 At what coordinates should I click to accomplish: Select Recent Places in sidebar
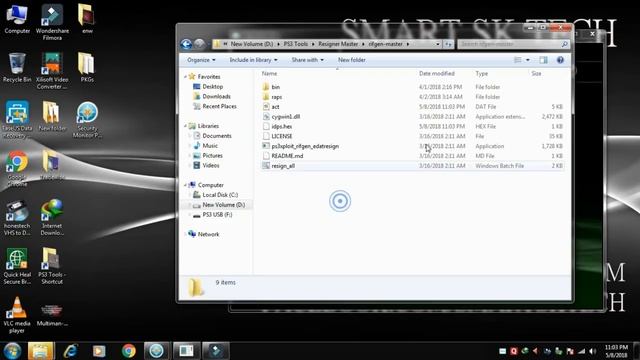coord(219,106)
